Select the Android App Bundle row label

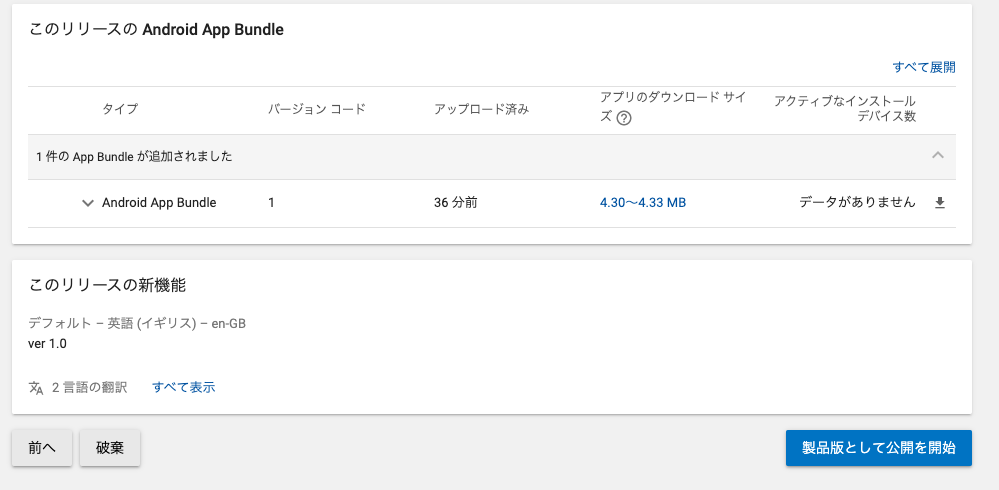(159, 203)
